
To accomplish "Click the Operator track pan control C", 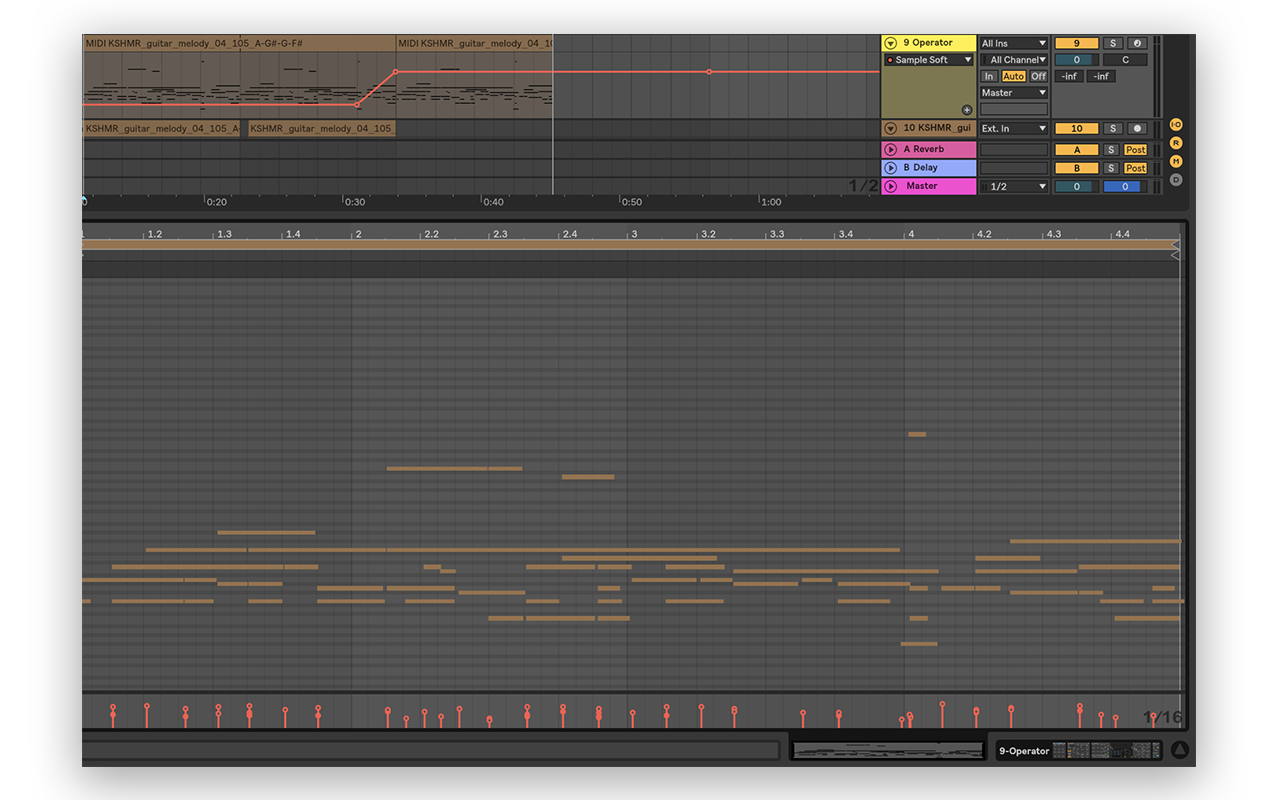I will click(x=1125, y=60).
